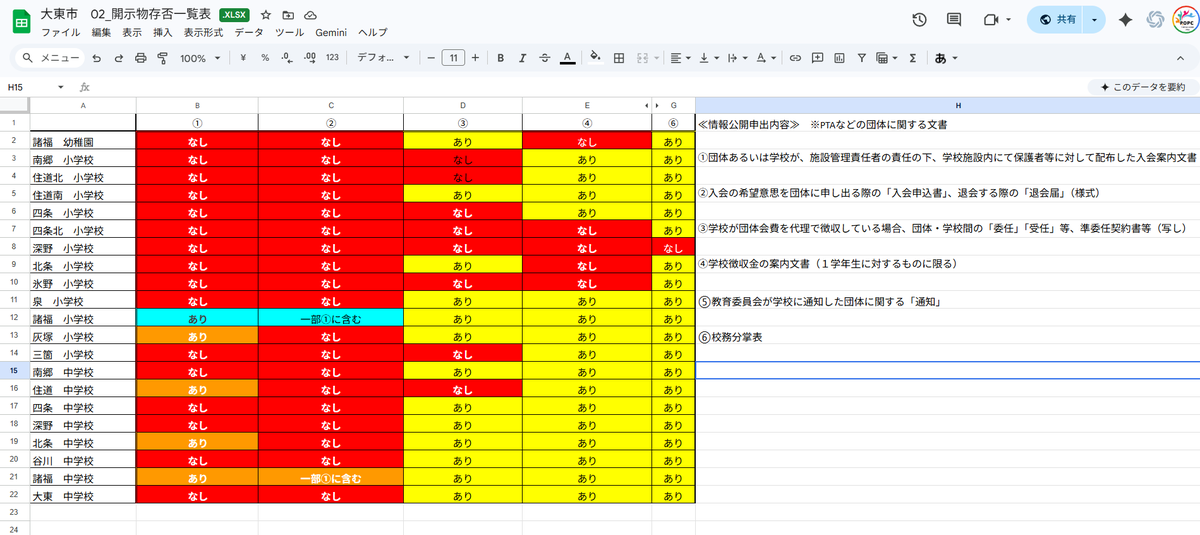Open the 編集 menu
The height and width of the screenshot is (535, 1200).
(101, 33)
